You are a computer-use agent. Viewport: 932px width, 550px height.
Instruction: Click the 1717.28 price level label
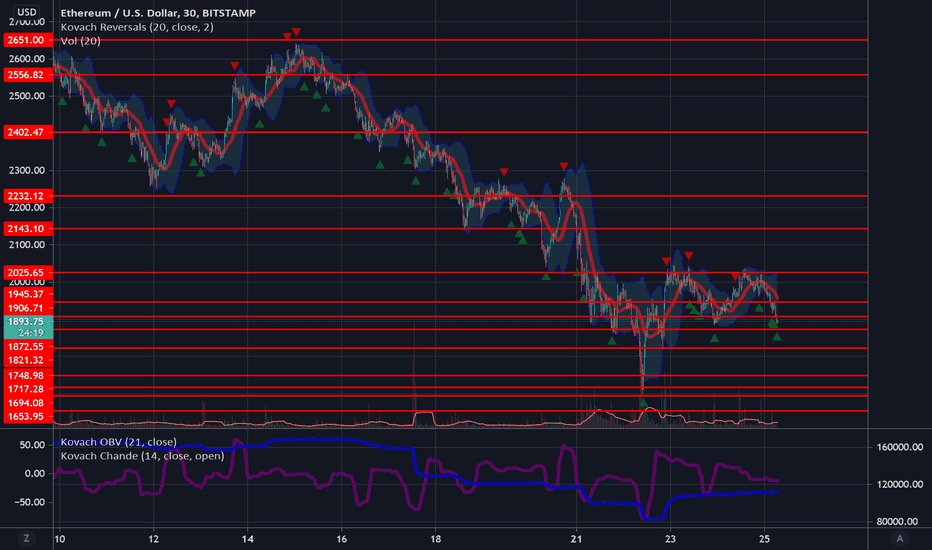point(28,389)
